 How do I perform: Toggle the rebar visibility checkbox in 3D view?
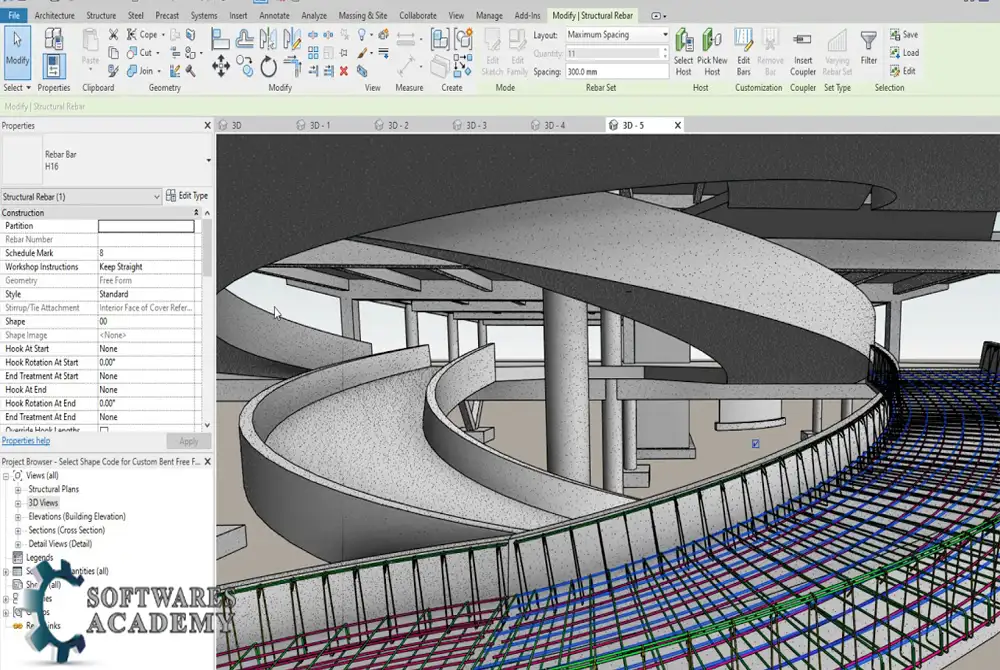pos(755,444)
